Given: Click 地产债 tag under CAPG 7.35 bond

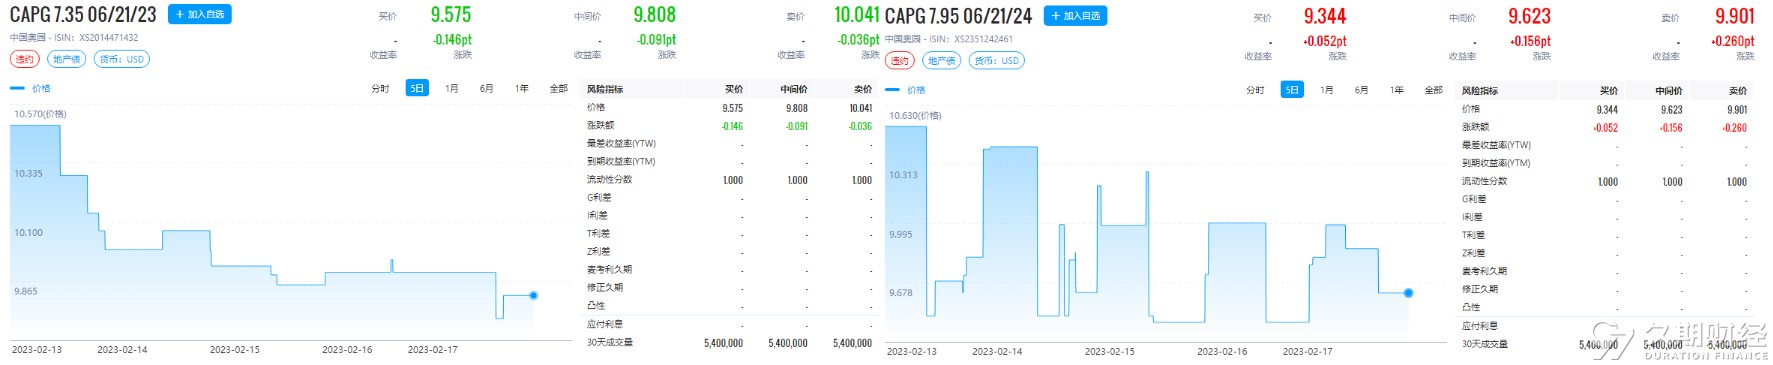Looking at the screenshot, I should [x=67, y=59].
